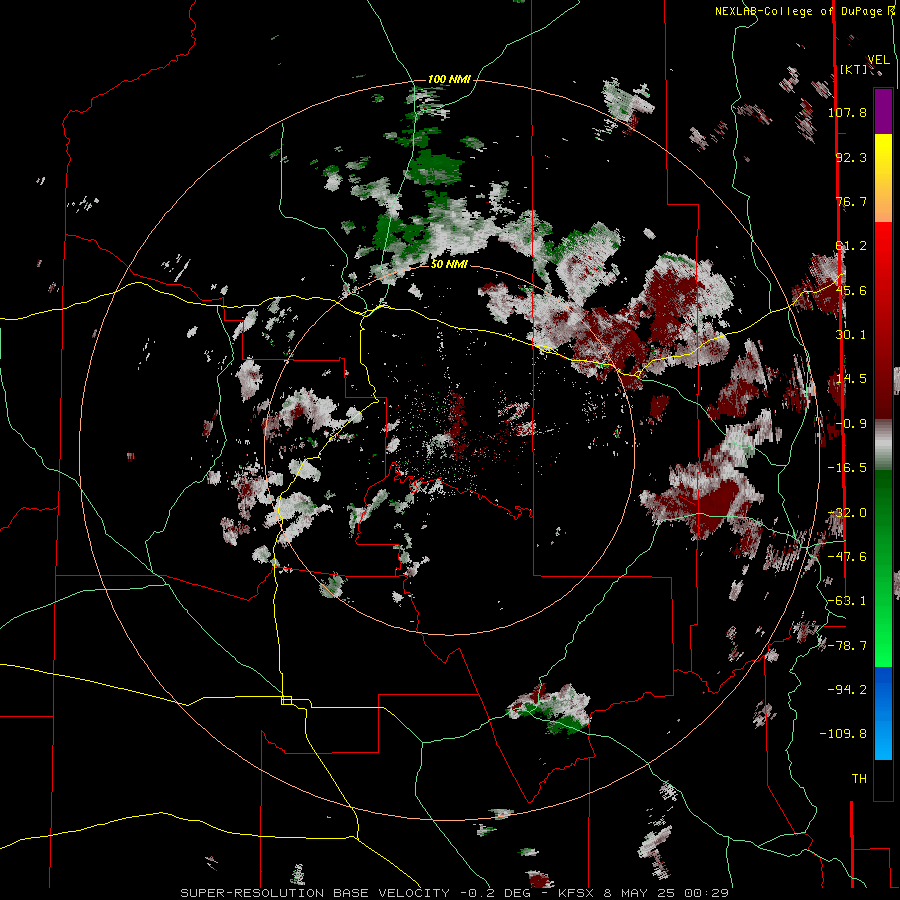Click the 76.7 value on velocity scale
Screen dimensions: 900x900
point(851,201)
